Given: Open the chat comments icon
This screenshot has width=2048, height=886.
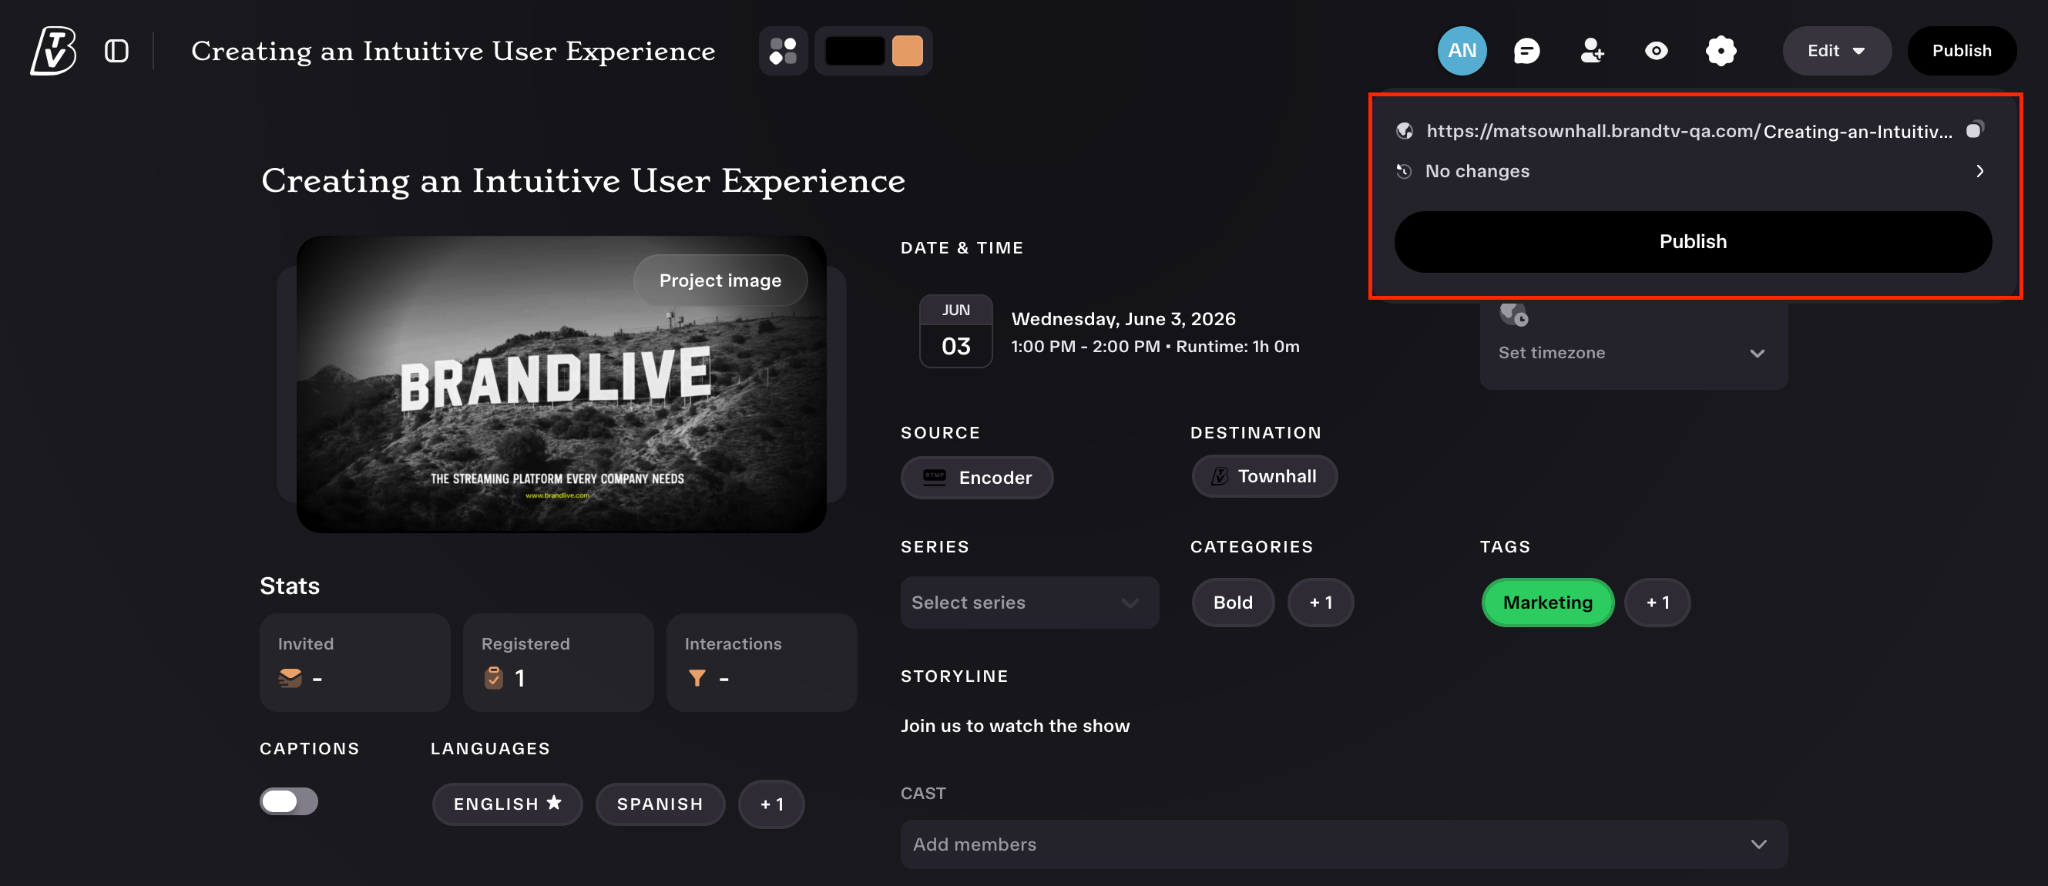Looking at the screenshot, I should pyautogui.click(x=1527, y=51).
